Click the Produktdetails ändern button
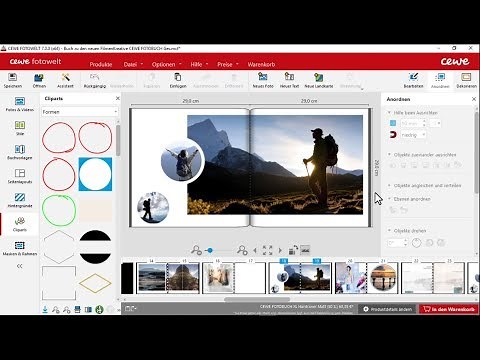 [x=387, y=309]
